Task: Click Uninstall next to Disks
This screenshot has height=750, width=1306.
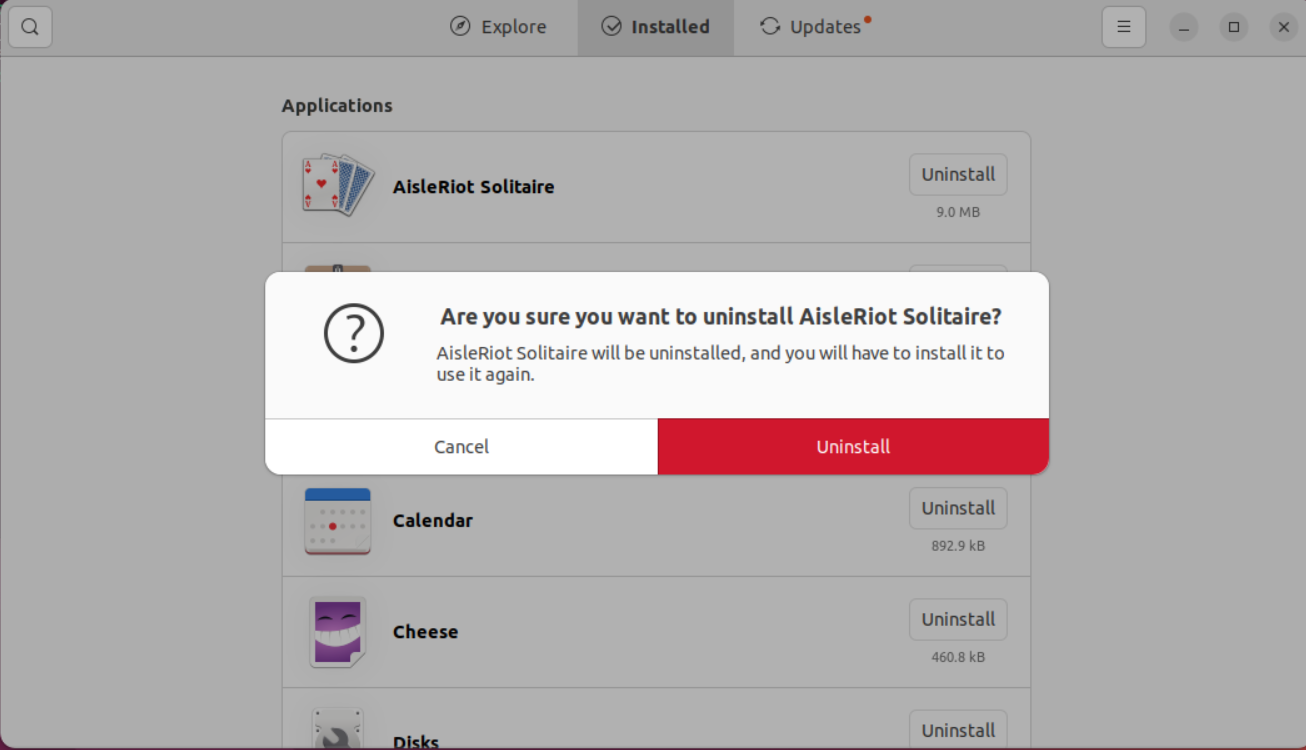Action: click(958, 730)
